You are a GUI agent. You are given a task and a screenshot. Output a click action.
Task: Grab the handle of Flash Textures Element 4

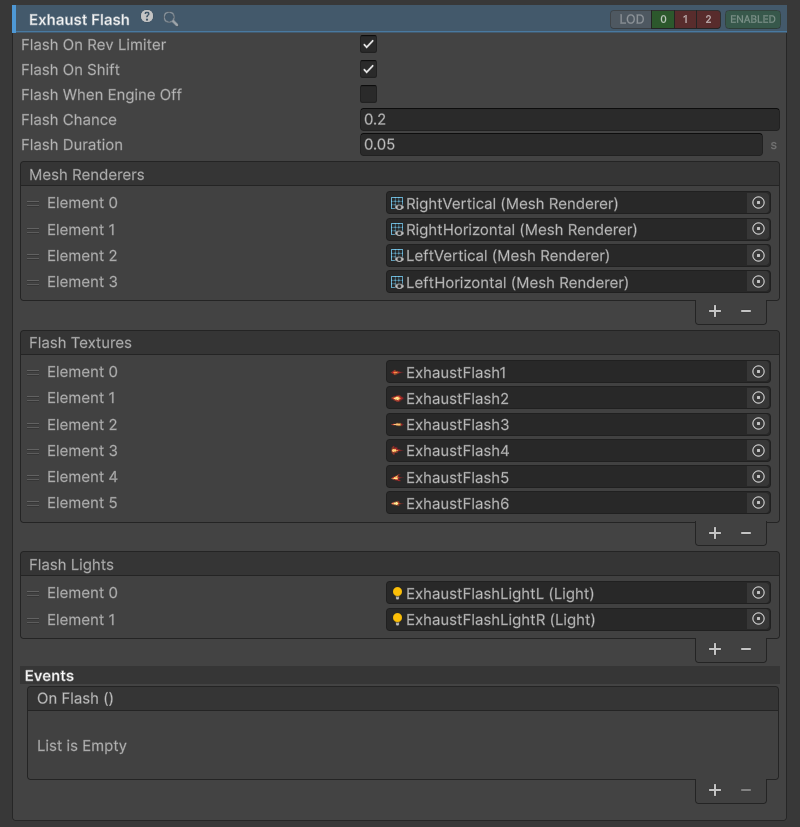coord(33,477)
